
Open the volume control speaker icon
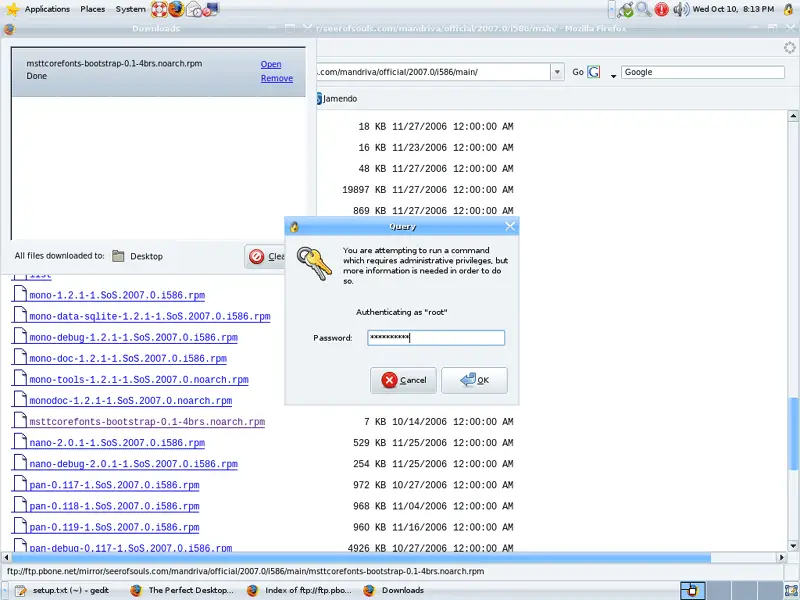coord(681,9)
